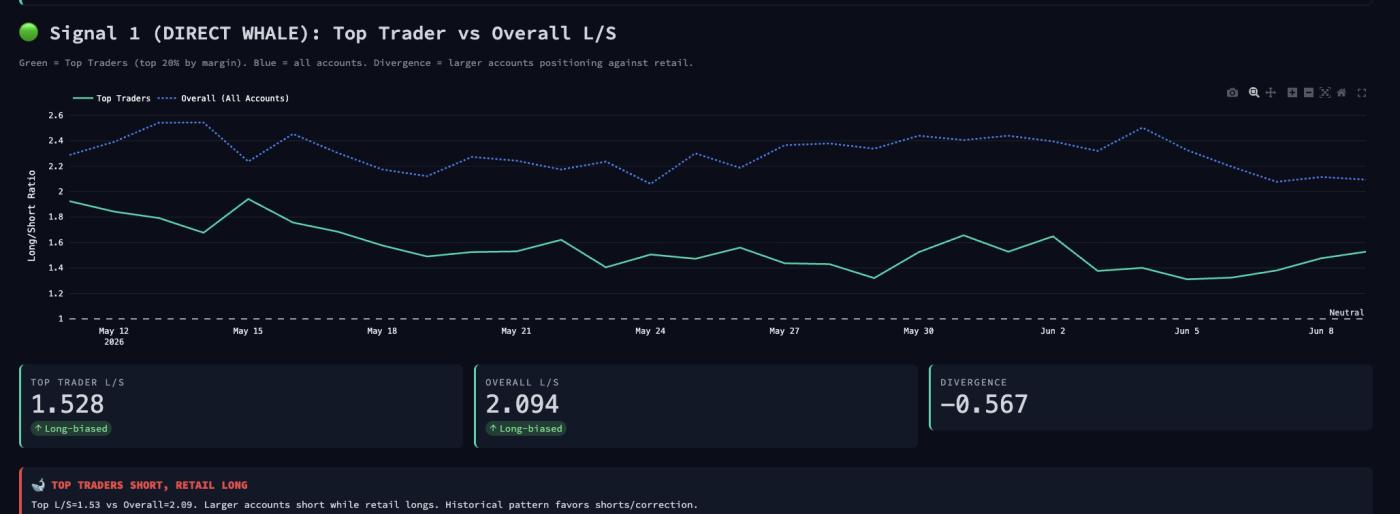Click the May 15 x-axis label
This screenshot has height=514, width=1400.
coord(247,331)
